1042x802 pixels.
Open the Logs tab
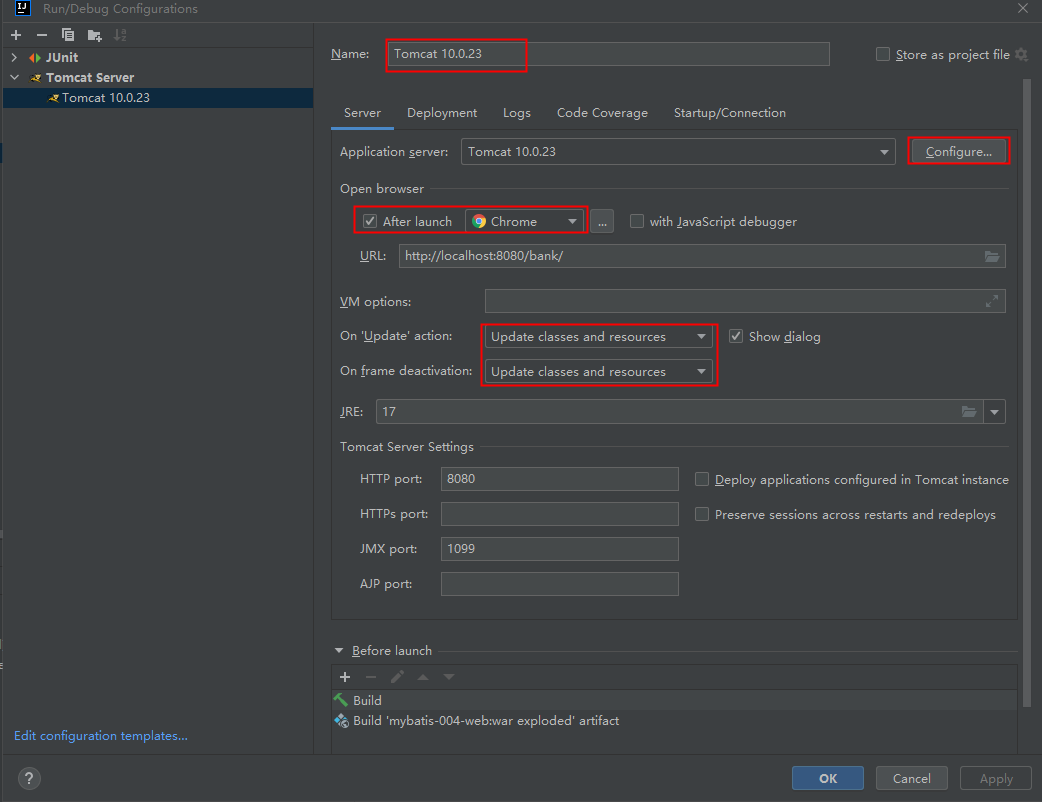(x=516, y=113)
